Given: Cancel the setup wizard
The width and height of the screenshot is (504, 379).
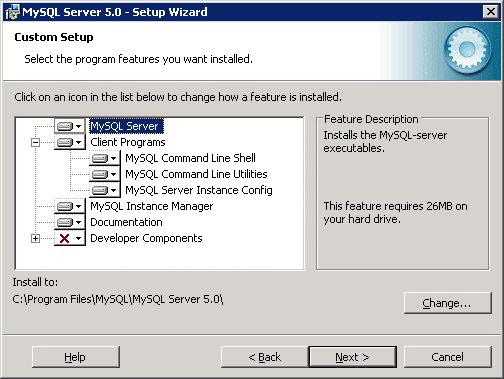Looking at the screenshot, I should [x=448, y=357].
